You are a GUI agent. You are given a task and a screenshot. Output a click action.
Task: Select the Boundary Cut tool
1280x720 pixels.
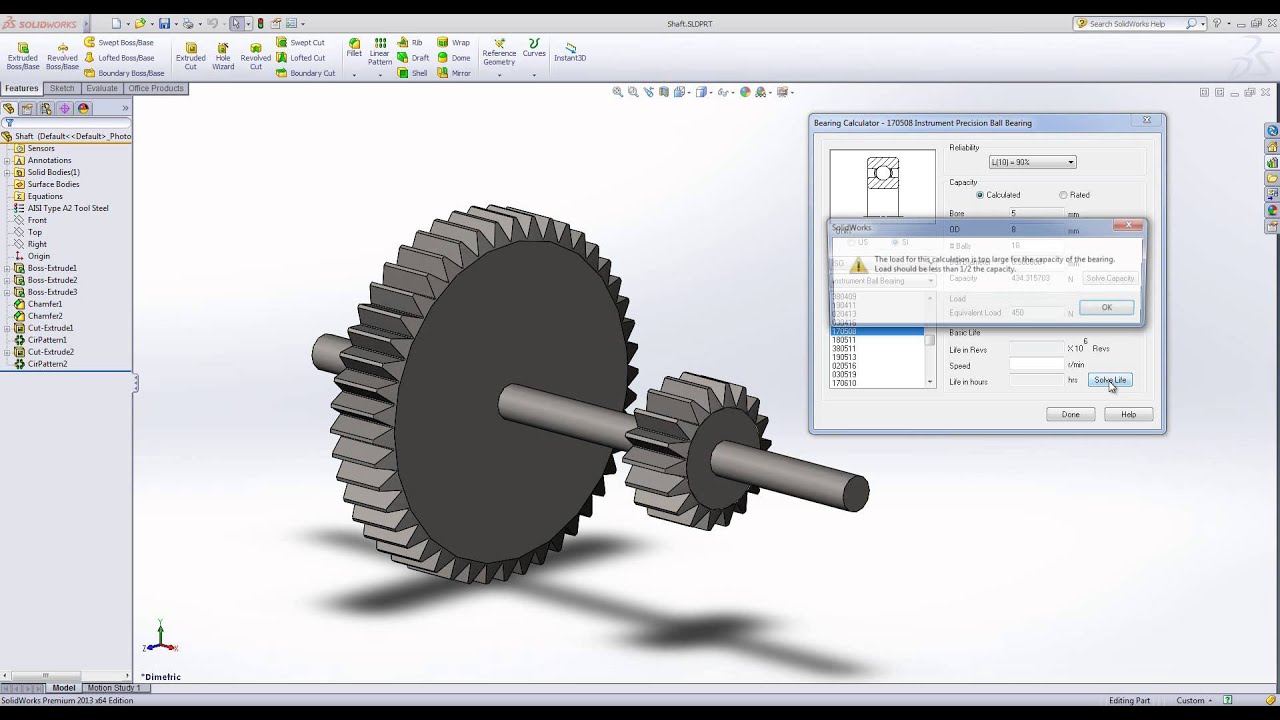click(305, 73)
